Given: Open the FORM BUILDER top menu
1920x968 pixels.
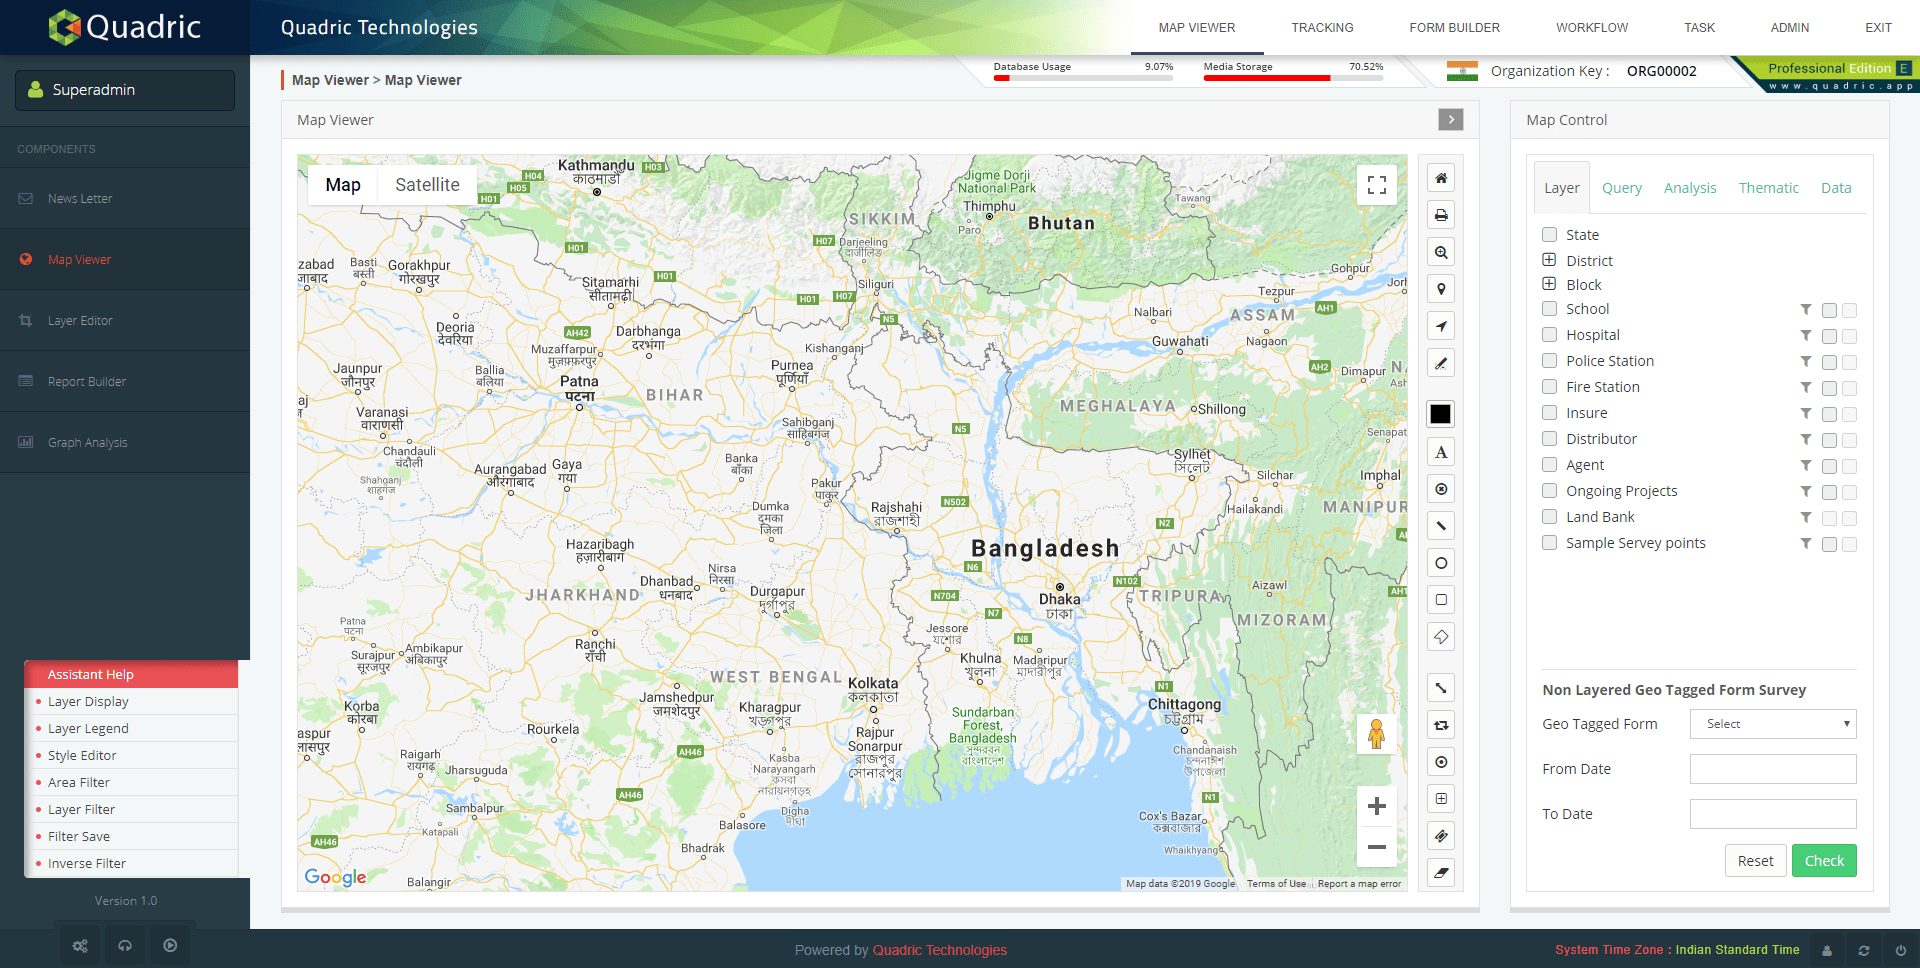Looking at the screenshot, I should [1454, 28].
